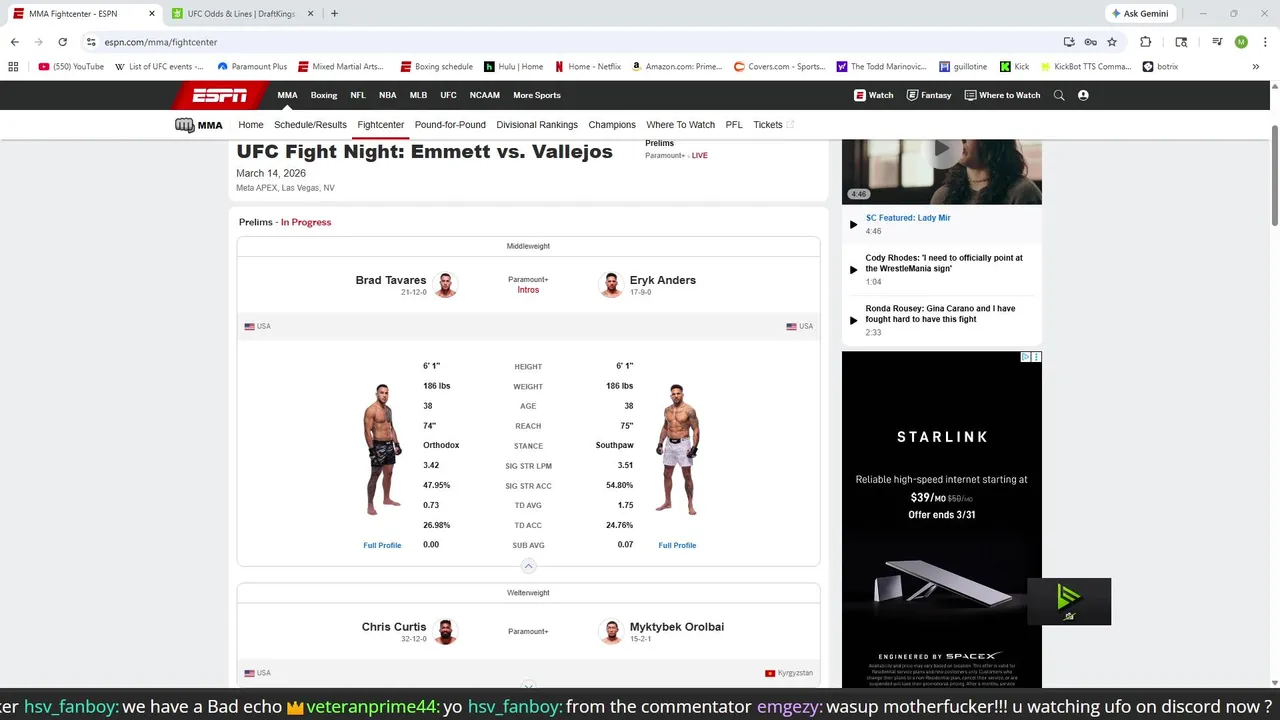This screenshot has width=1280, height=720.
Task: Open the Kick bookmark
Action: point(1014,67)
